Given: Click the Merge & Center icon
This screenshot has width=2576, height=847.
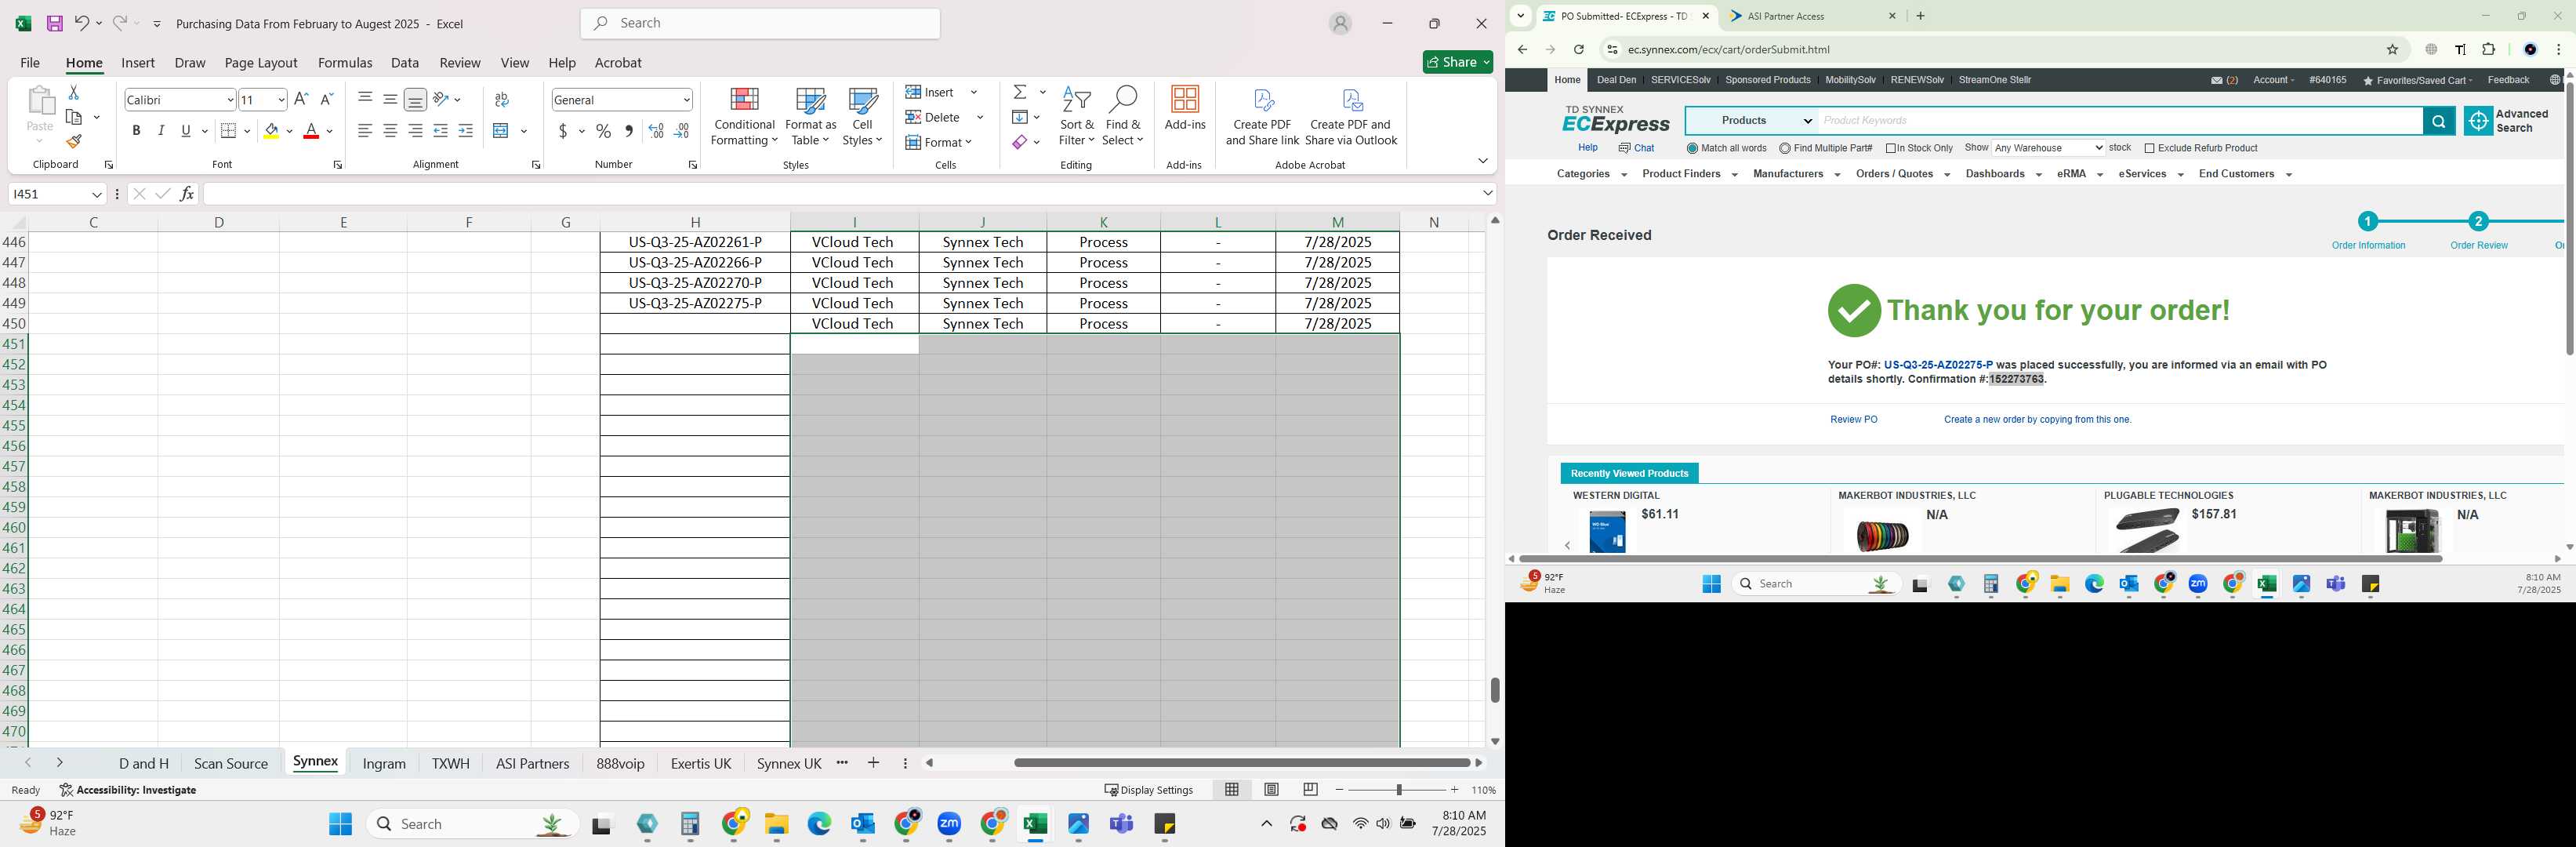Looking at the screenshot, I should click(502, 131).
